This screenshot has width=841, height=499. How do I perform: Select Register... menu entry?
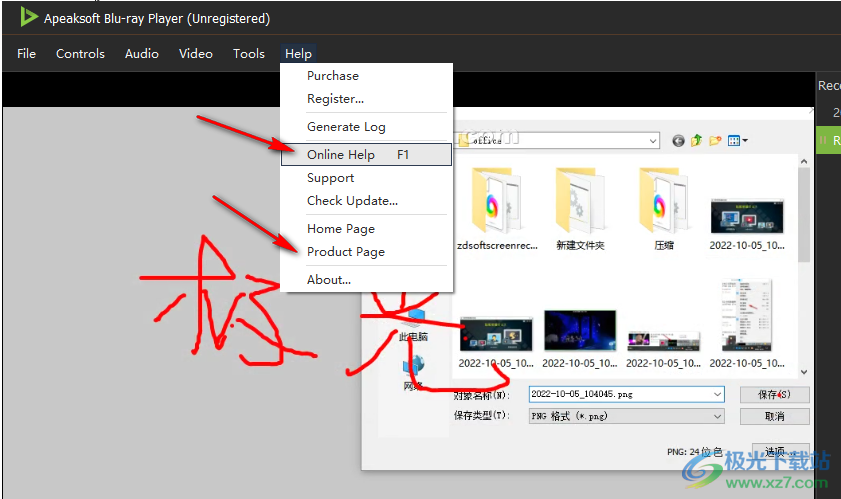pyautogui.click(x=366, y=99)
